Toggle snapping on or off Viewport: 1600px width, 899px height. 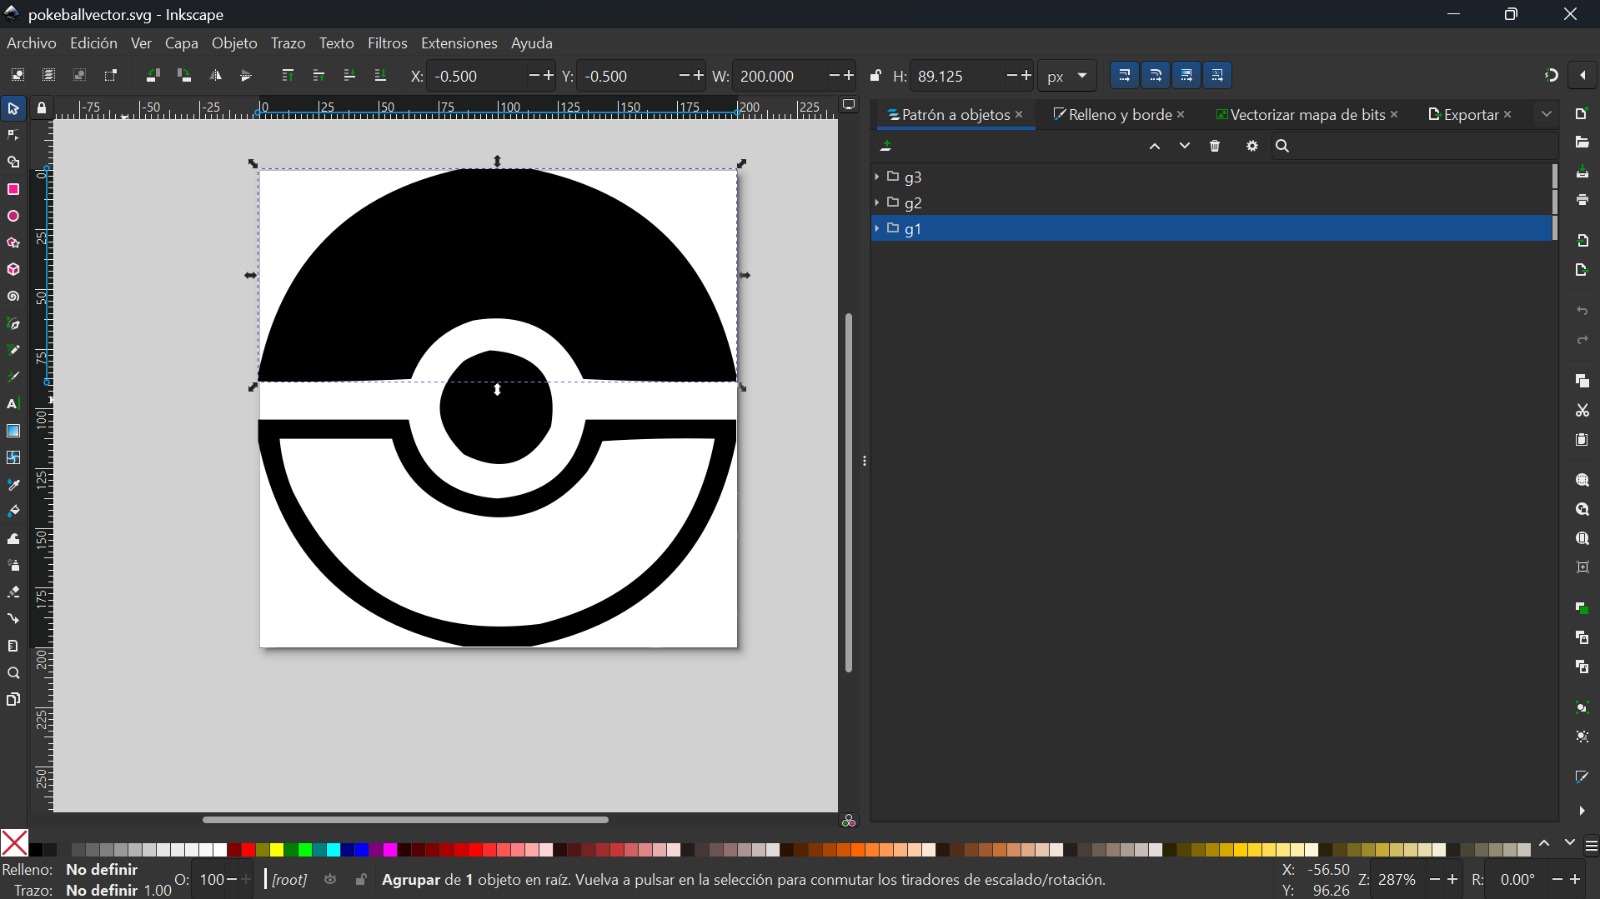pos(1551,76)
